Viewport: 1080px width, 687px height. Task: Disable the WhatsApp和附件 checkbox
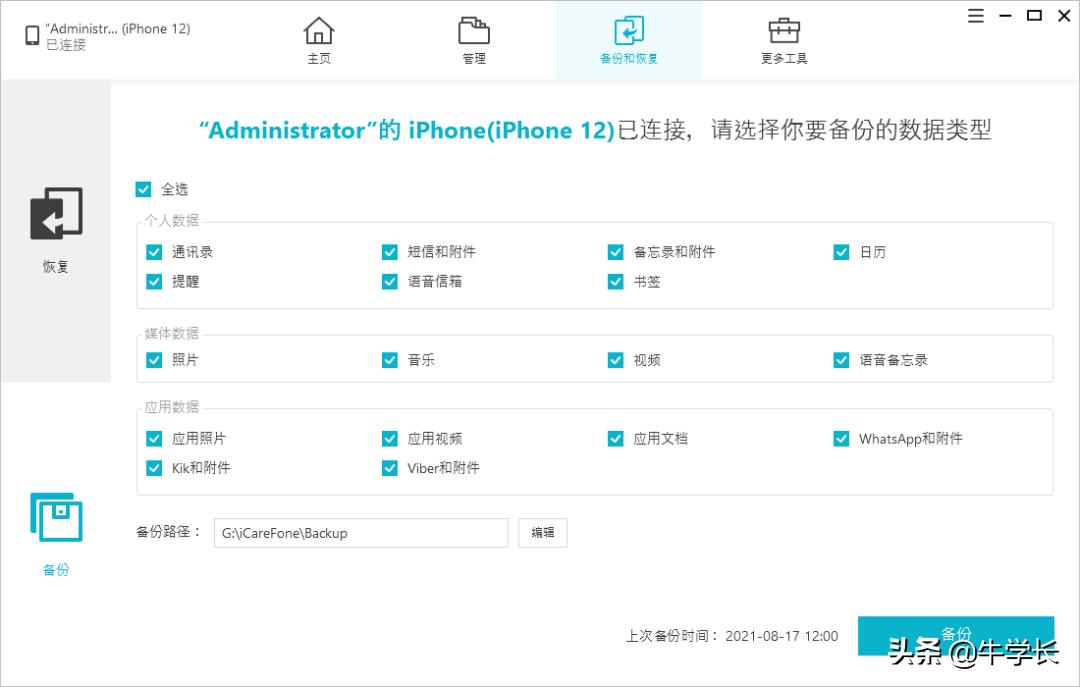click(842, 438)
